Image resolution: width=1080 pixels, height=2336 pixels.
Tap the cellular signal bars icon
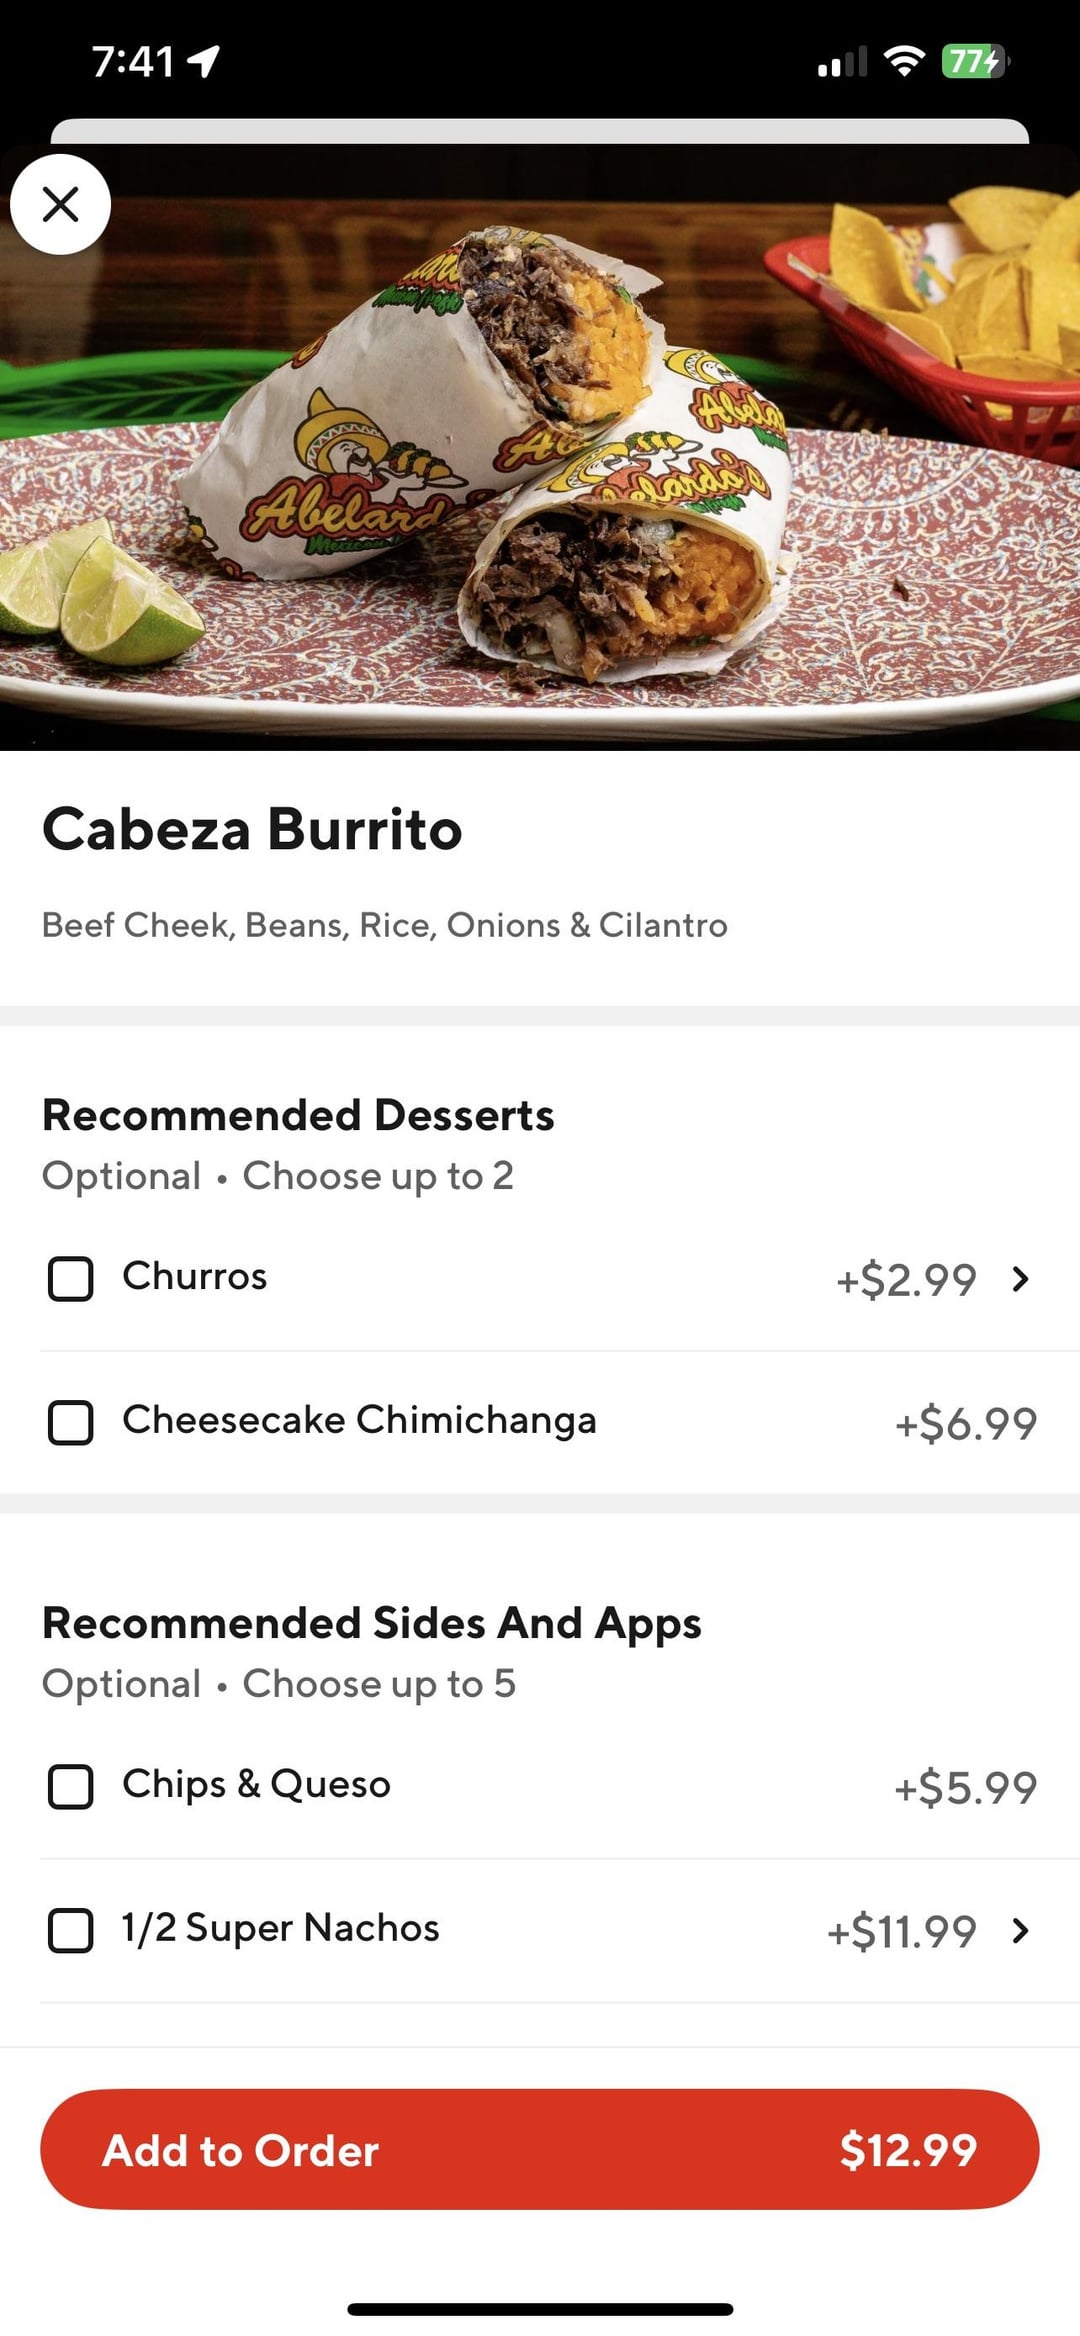841,62
